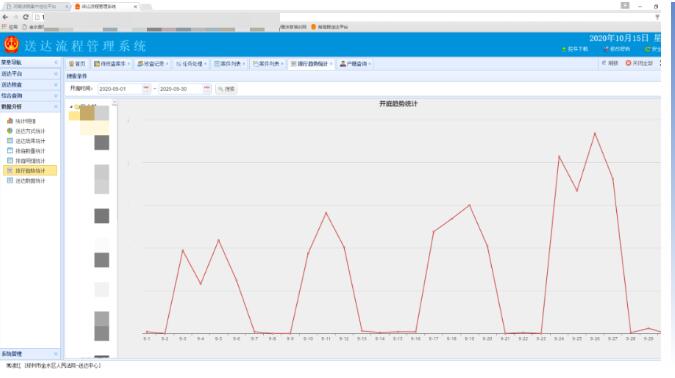This screenshot has width=675, height=378.
Task: Open 送达方式统计 pie chart item
Action: pos(26,131)
